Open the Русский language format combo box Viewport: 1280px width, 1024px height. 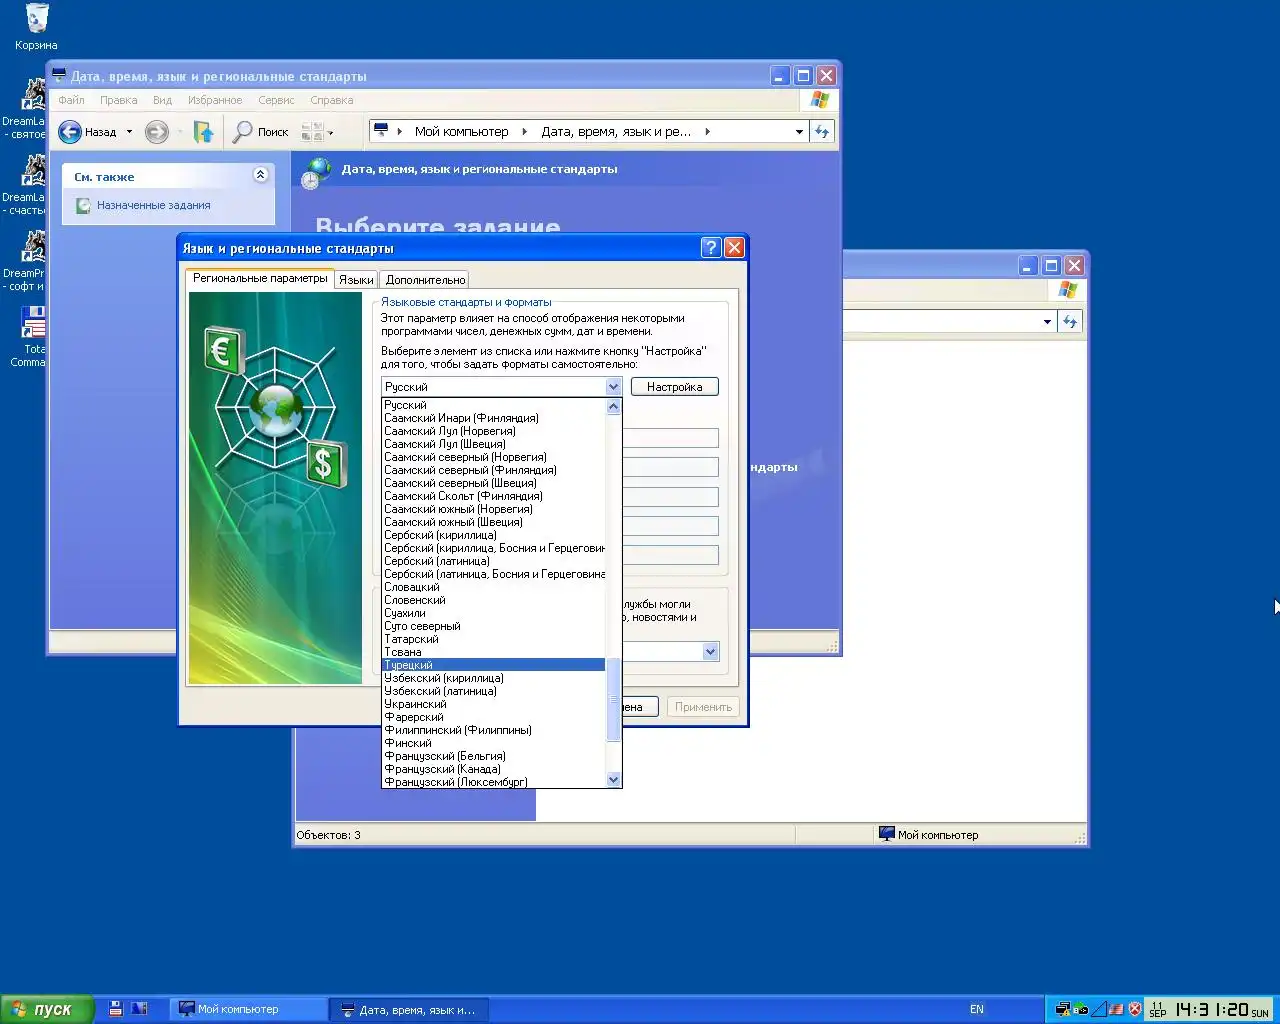click(501, 387)
